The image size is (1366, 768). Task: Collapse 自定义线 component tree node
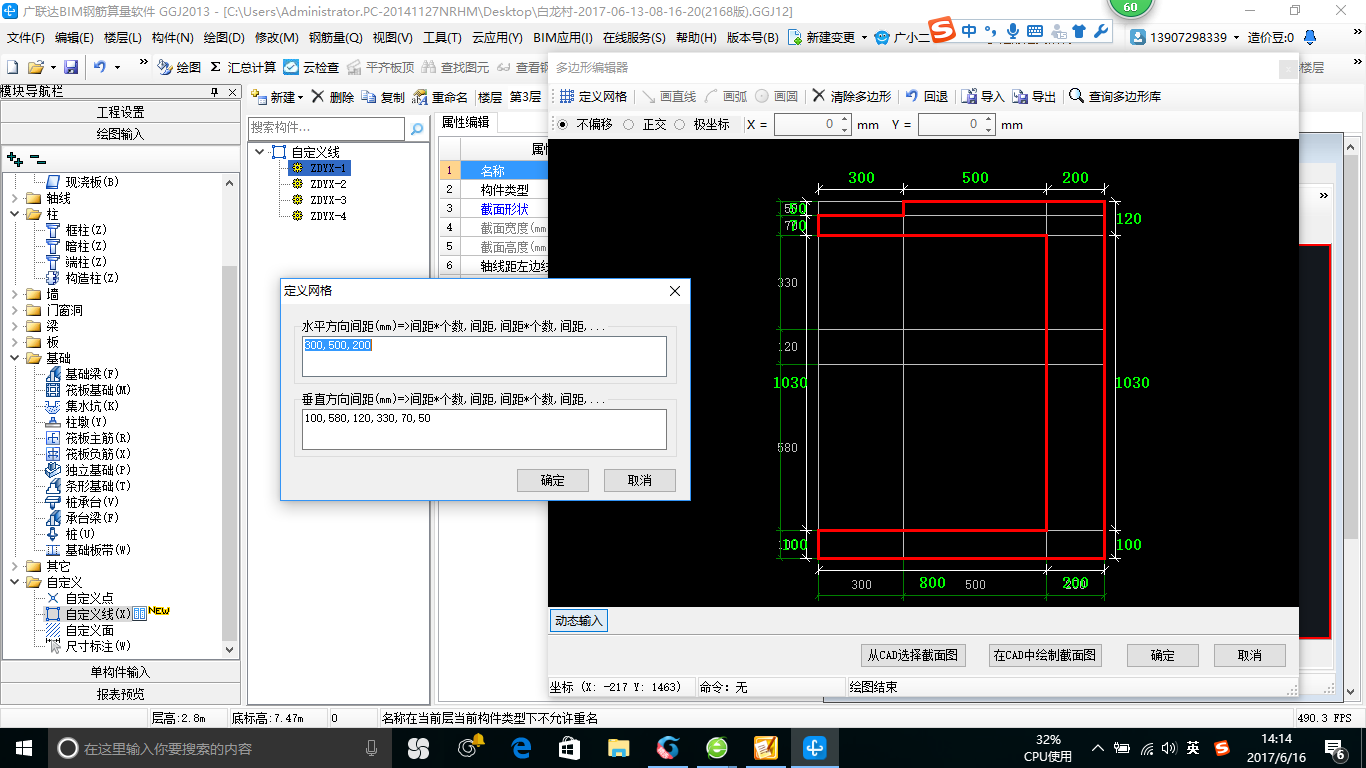(x=261, y=152)
